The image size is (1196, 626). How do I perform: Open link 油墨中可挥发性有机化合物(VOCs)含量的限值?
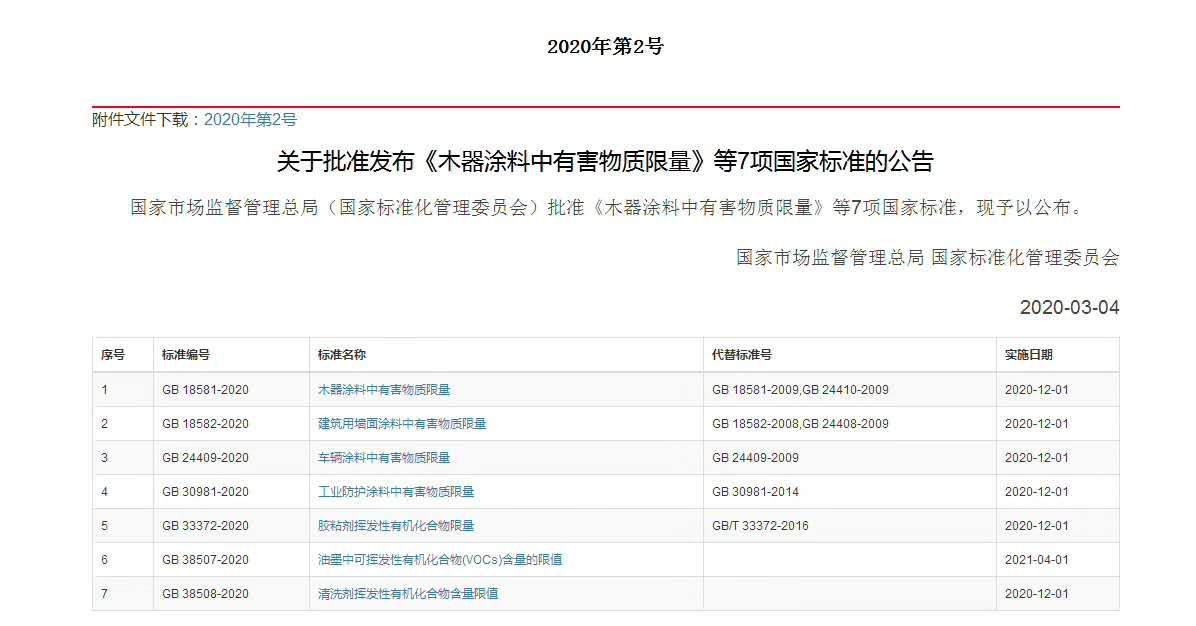(x=440, y=560)
